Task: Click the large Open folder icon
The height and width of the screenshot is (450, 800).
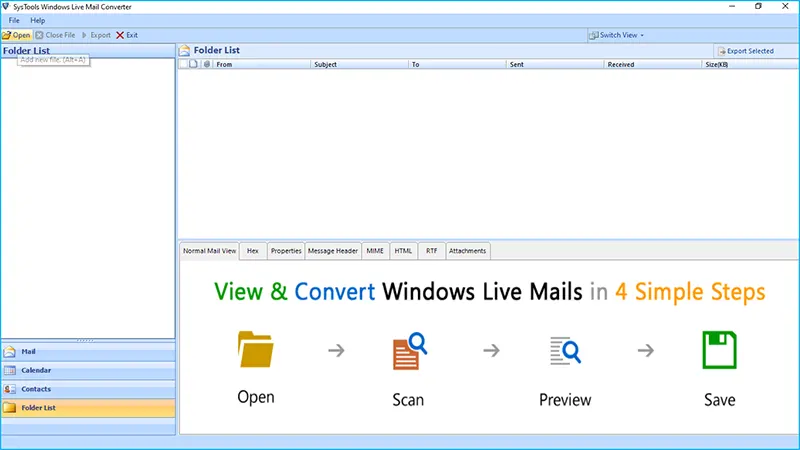Action: pyautogui.click(x=256, y=349)
